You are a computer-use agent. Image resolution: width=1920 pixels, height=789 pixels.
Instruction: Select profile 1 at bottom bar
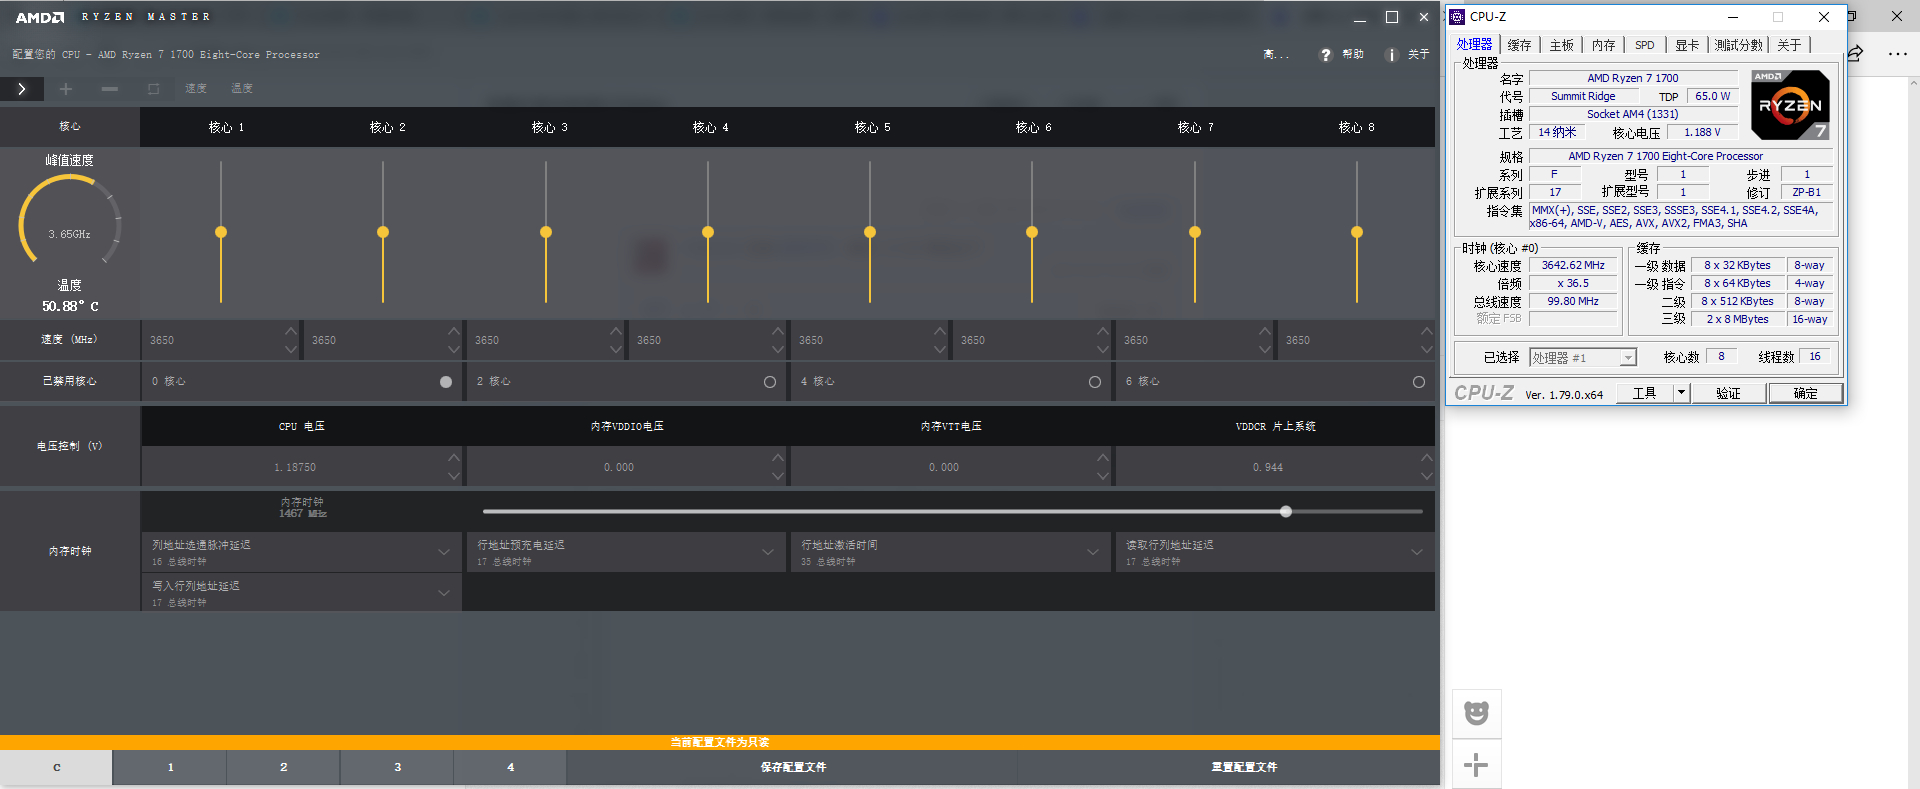(170, 767)
